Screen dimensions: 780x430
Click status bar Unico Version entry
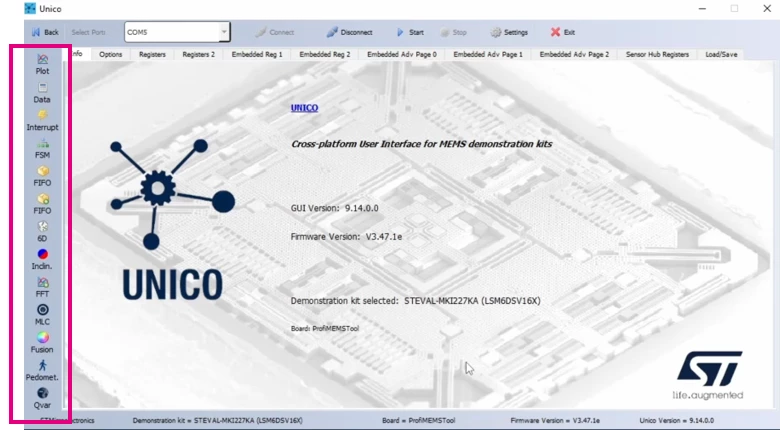tap(677, 421)
